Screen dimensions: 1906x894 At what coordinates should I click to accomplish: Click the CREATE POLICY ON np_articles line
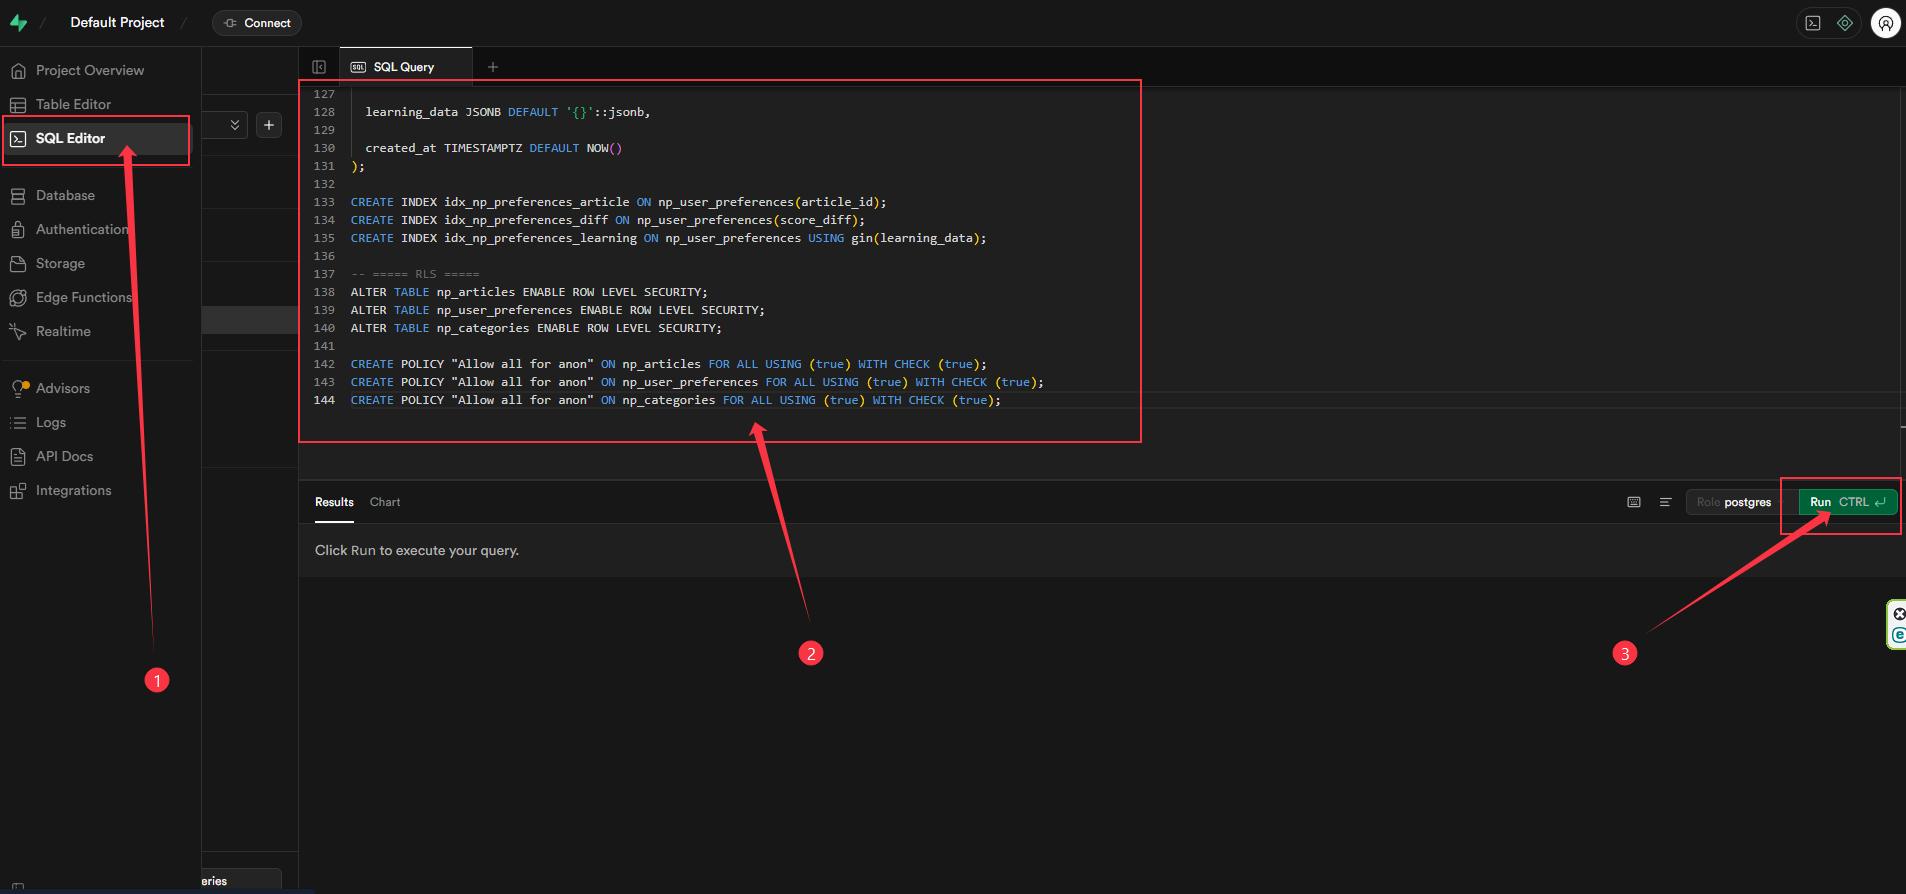668,364
